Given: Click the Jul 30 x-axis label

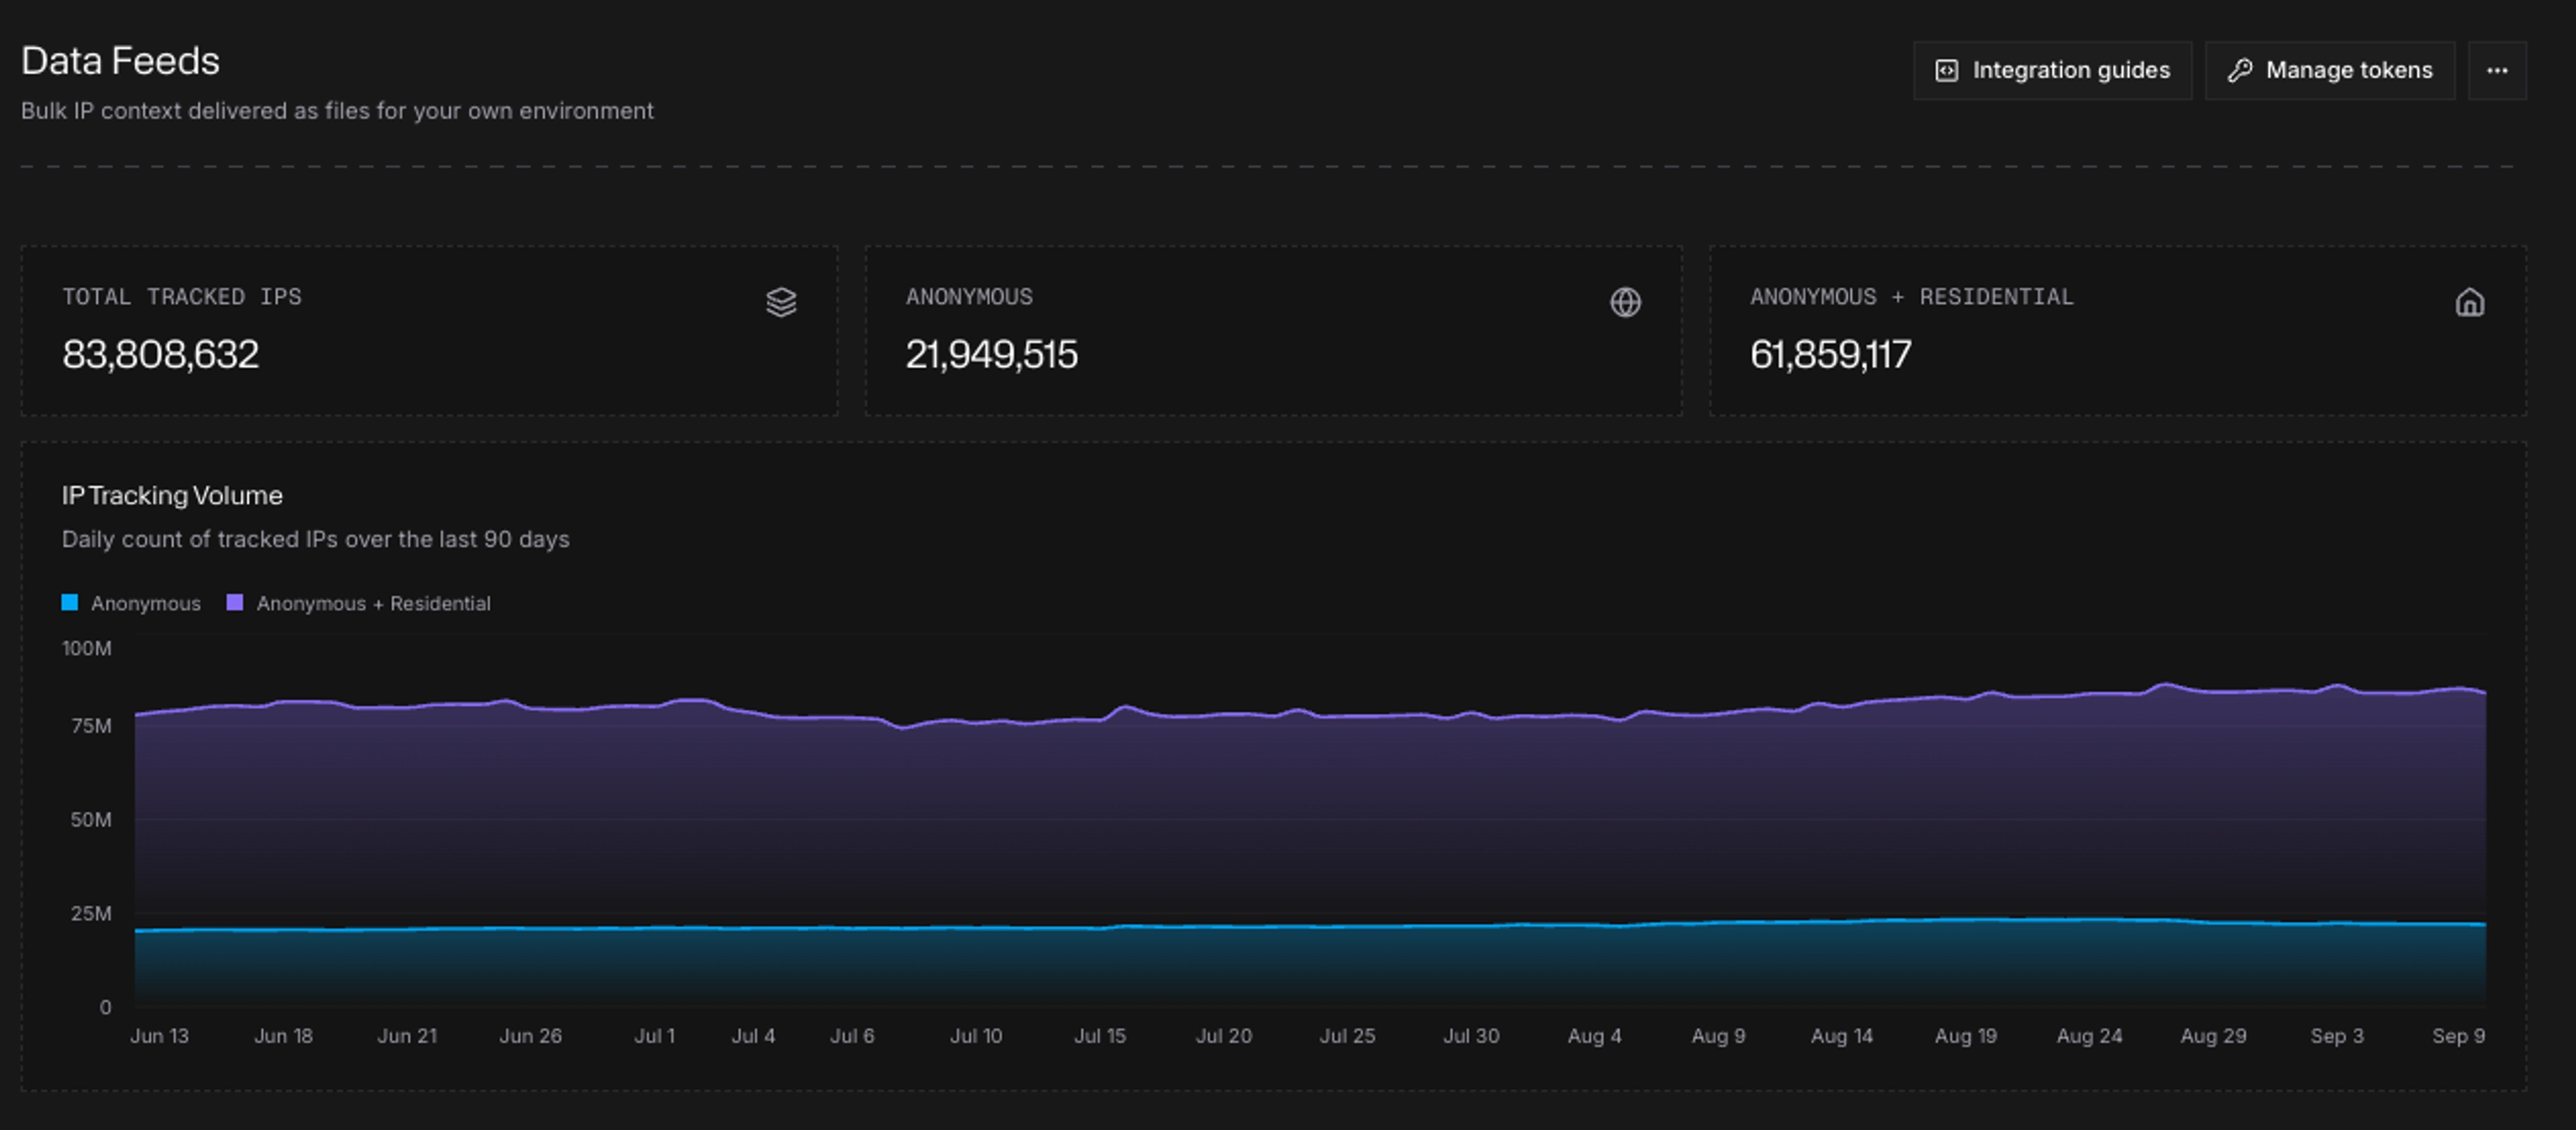Looking at the screenshot, I should tap(1471, 1036).
